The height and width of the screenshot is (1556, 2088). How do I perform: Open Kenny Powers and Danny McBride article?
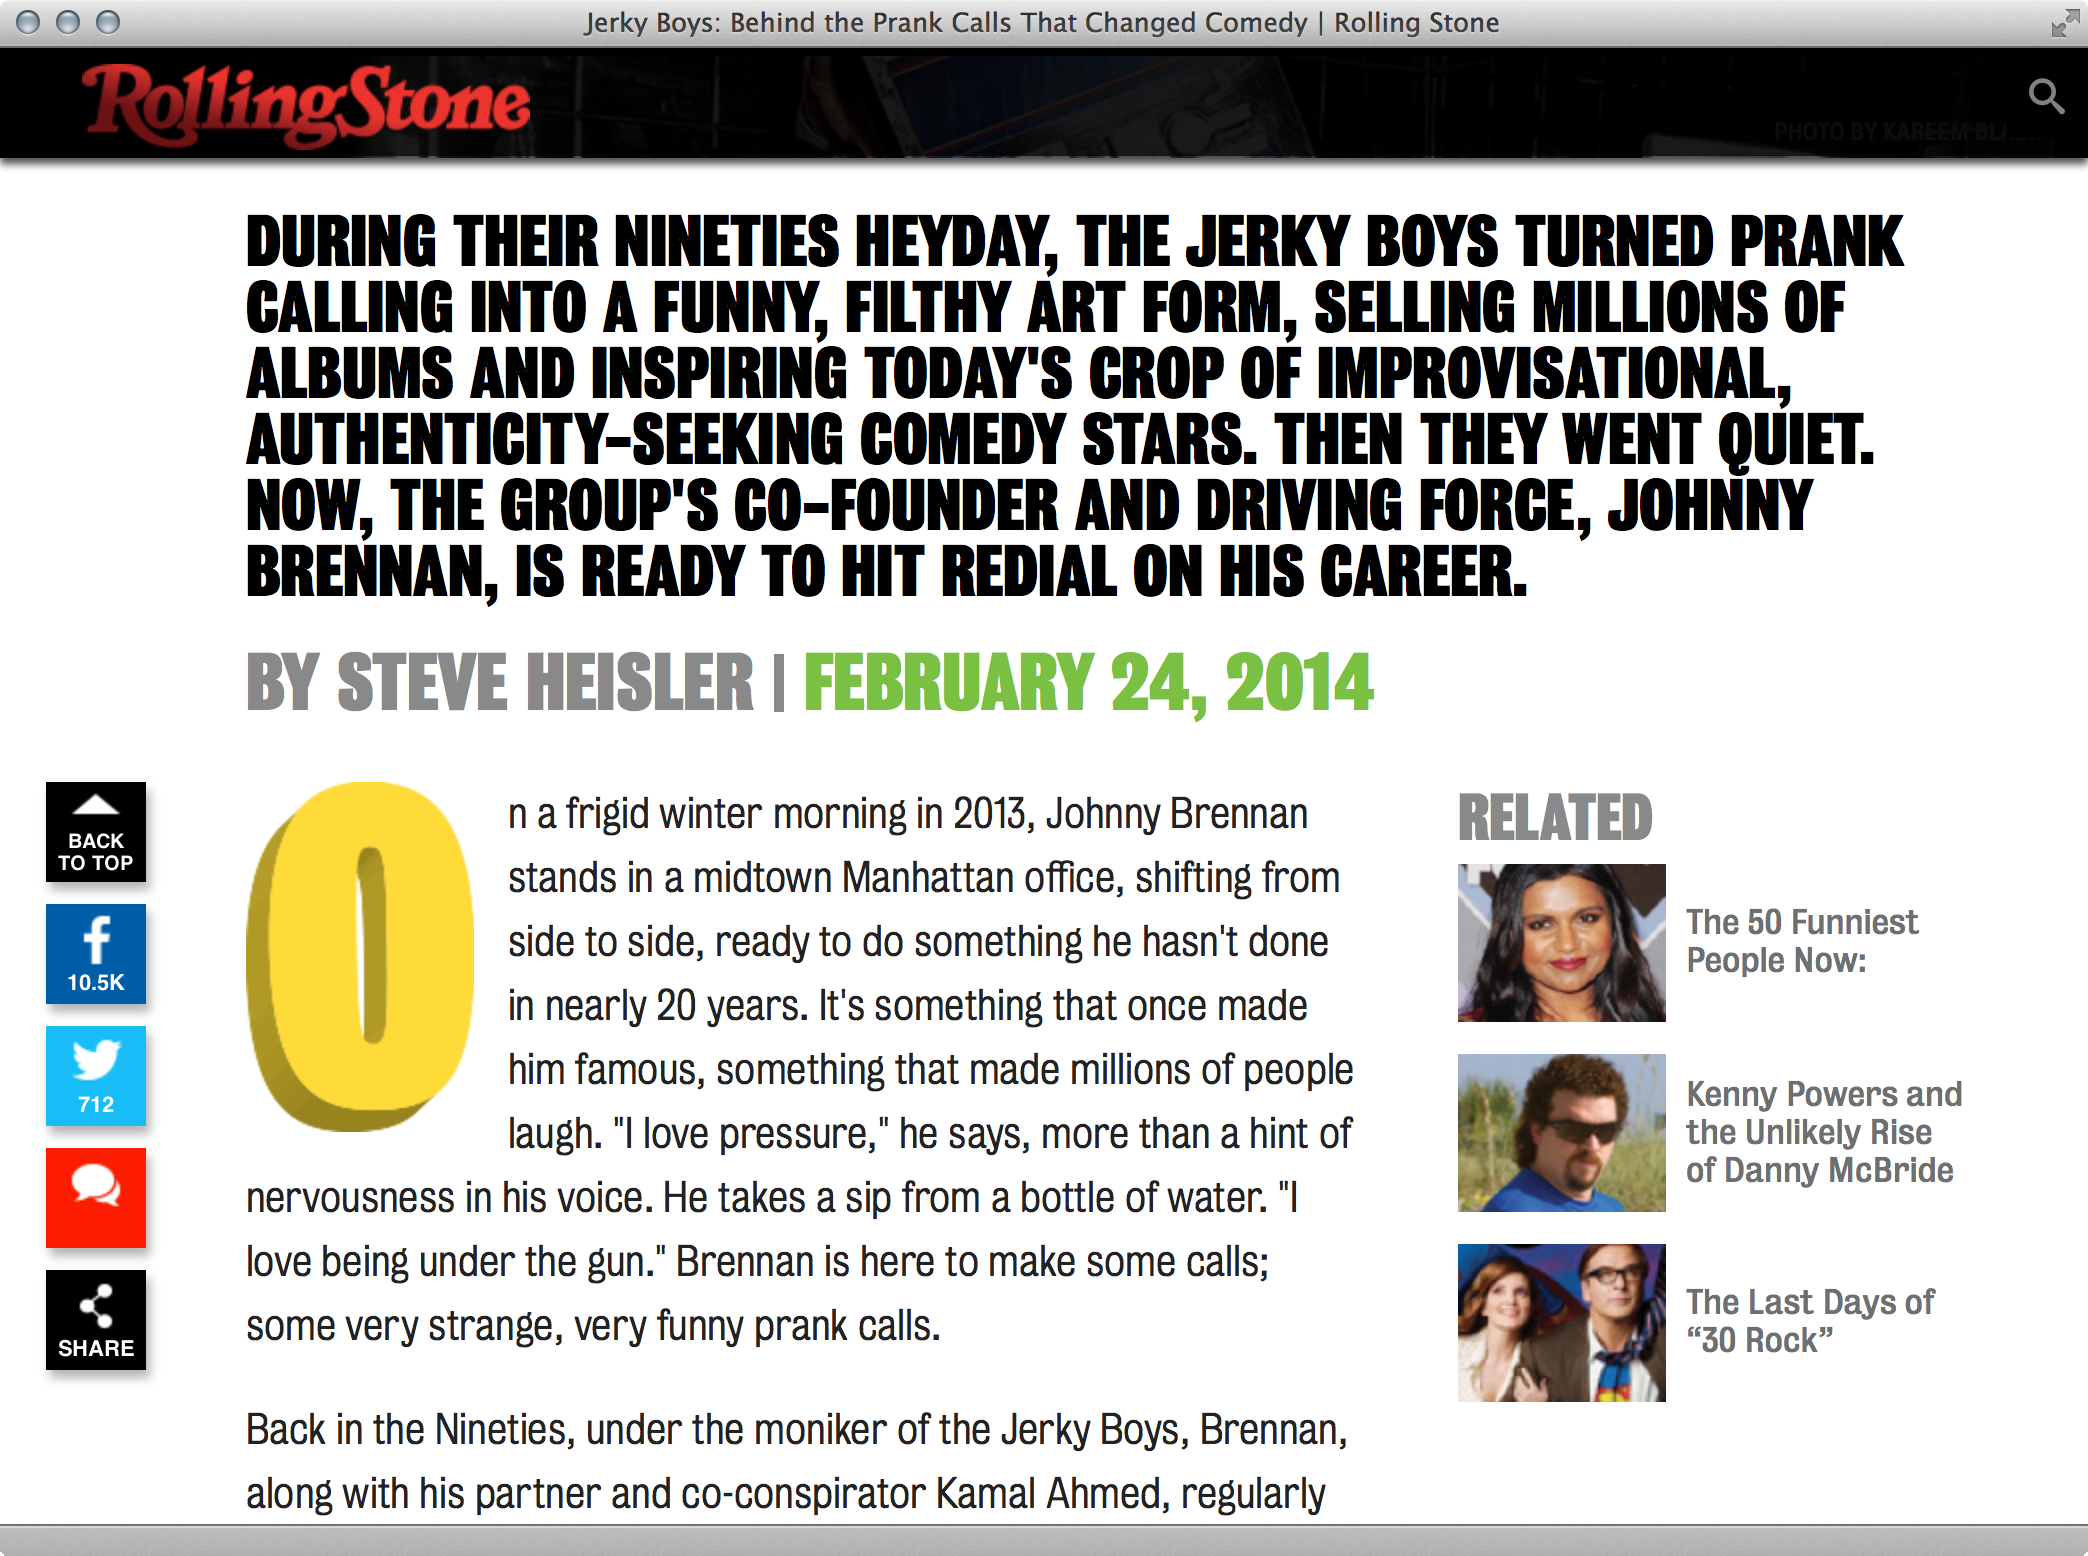pyautogui.click(x=1823, y=1132)
